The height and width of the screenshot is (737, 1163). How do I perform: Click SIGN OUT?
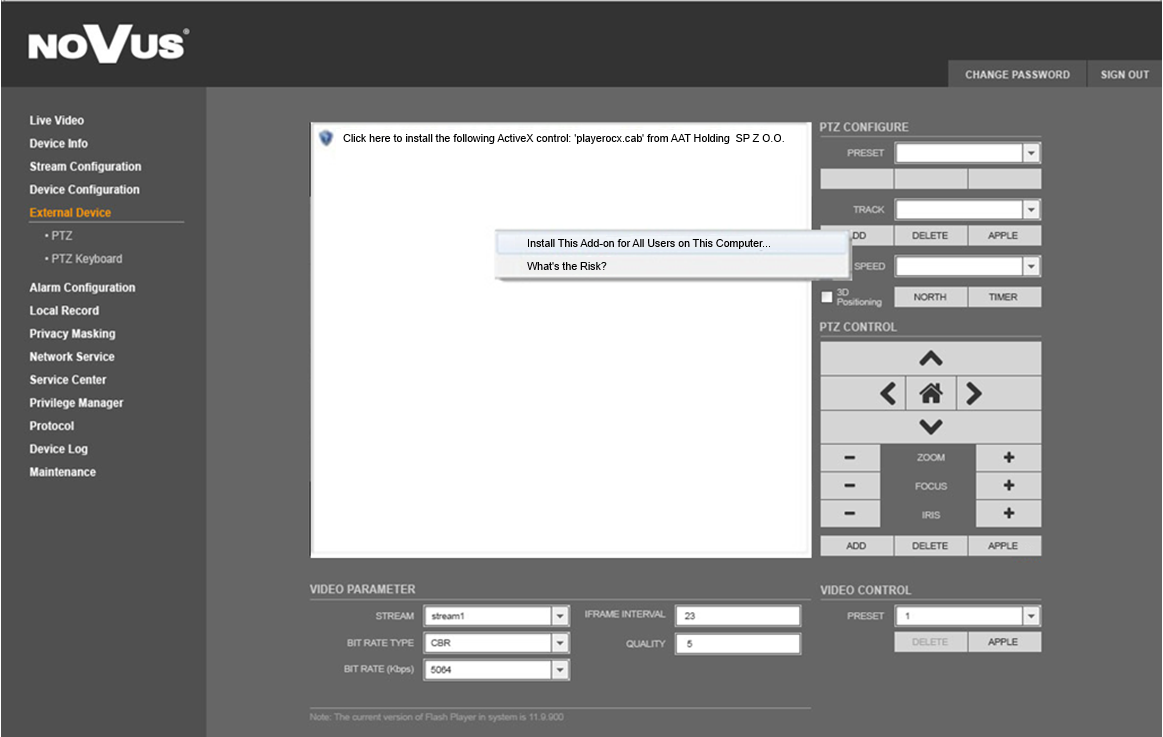pos(1124,74)
